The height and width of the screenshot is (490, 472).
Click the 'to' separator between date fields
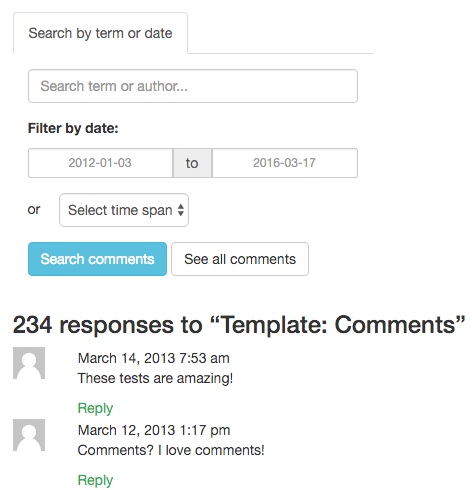coord(192,163)
